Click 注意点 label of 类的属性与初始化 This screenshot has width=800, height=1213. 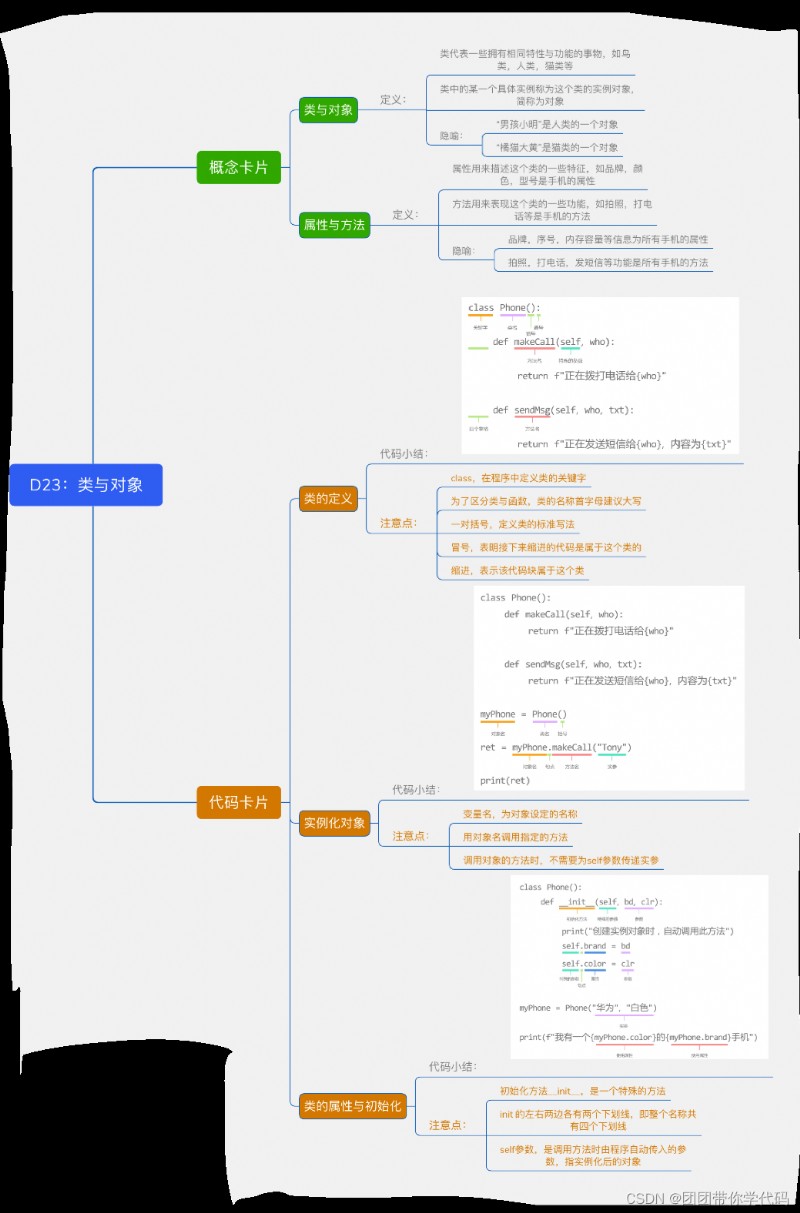pos(448,1125)
